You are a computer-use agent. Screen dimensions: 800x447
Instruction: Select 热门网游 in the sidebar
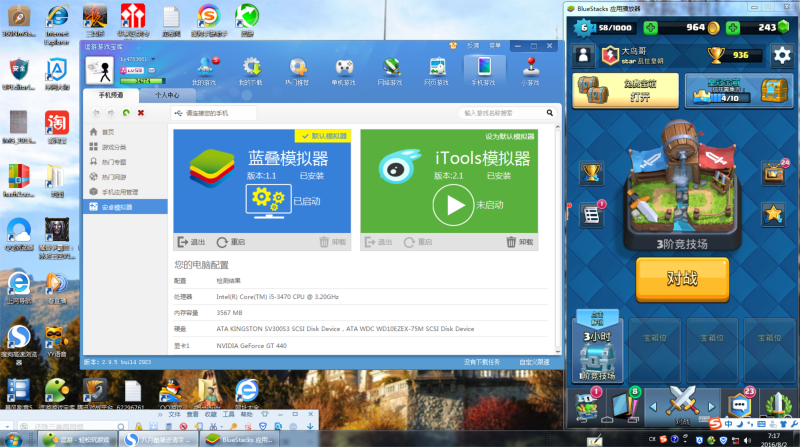[x=125, y=177]
